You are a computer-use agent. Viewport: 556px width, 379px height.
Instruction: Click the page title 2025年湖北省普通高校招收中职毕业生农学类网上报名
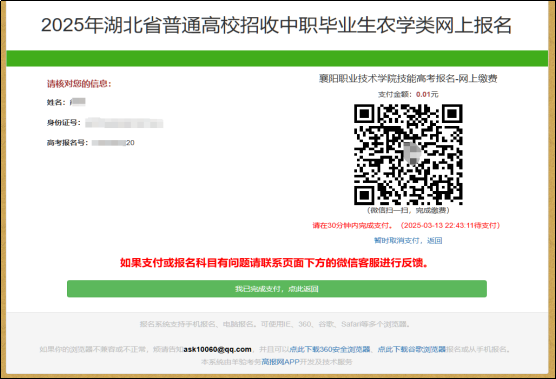(x=276, y=26)
